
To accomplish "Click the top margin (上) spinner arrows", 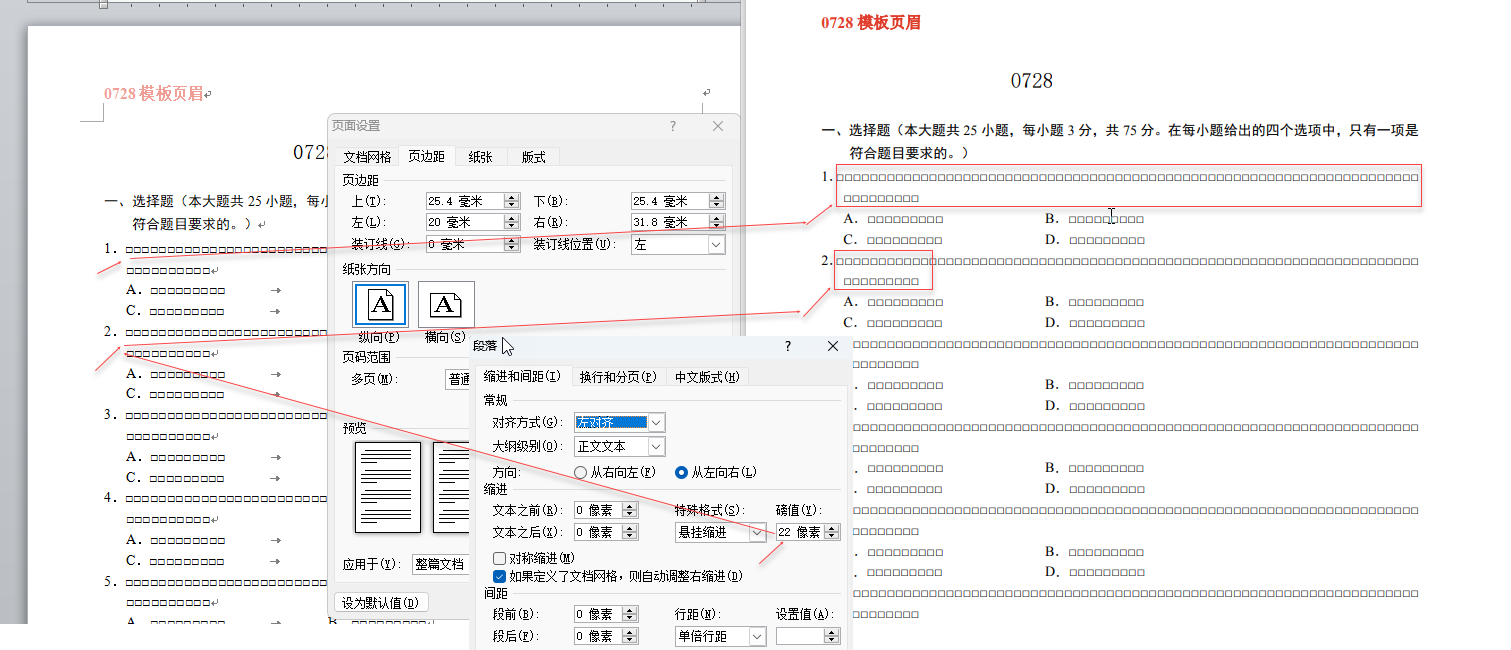I will [x=512, y=201].
